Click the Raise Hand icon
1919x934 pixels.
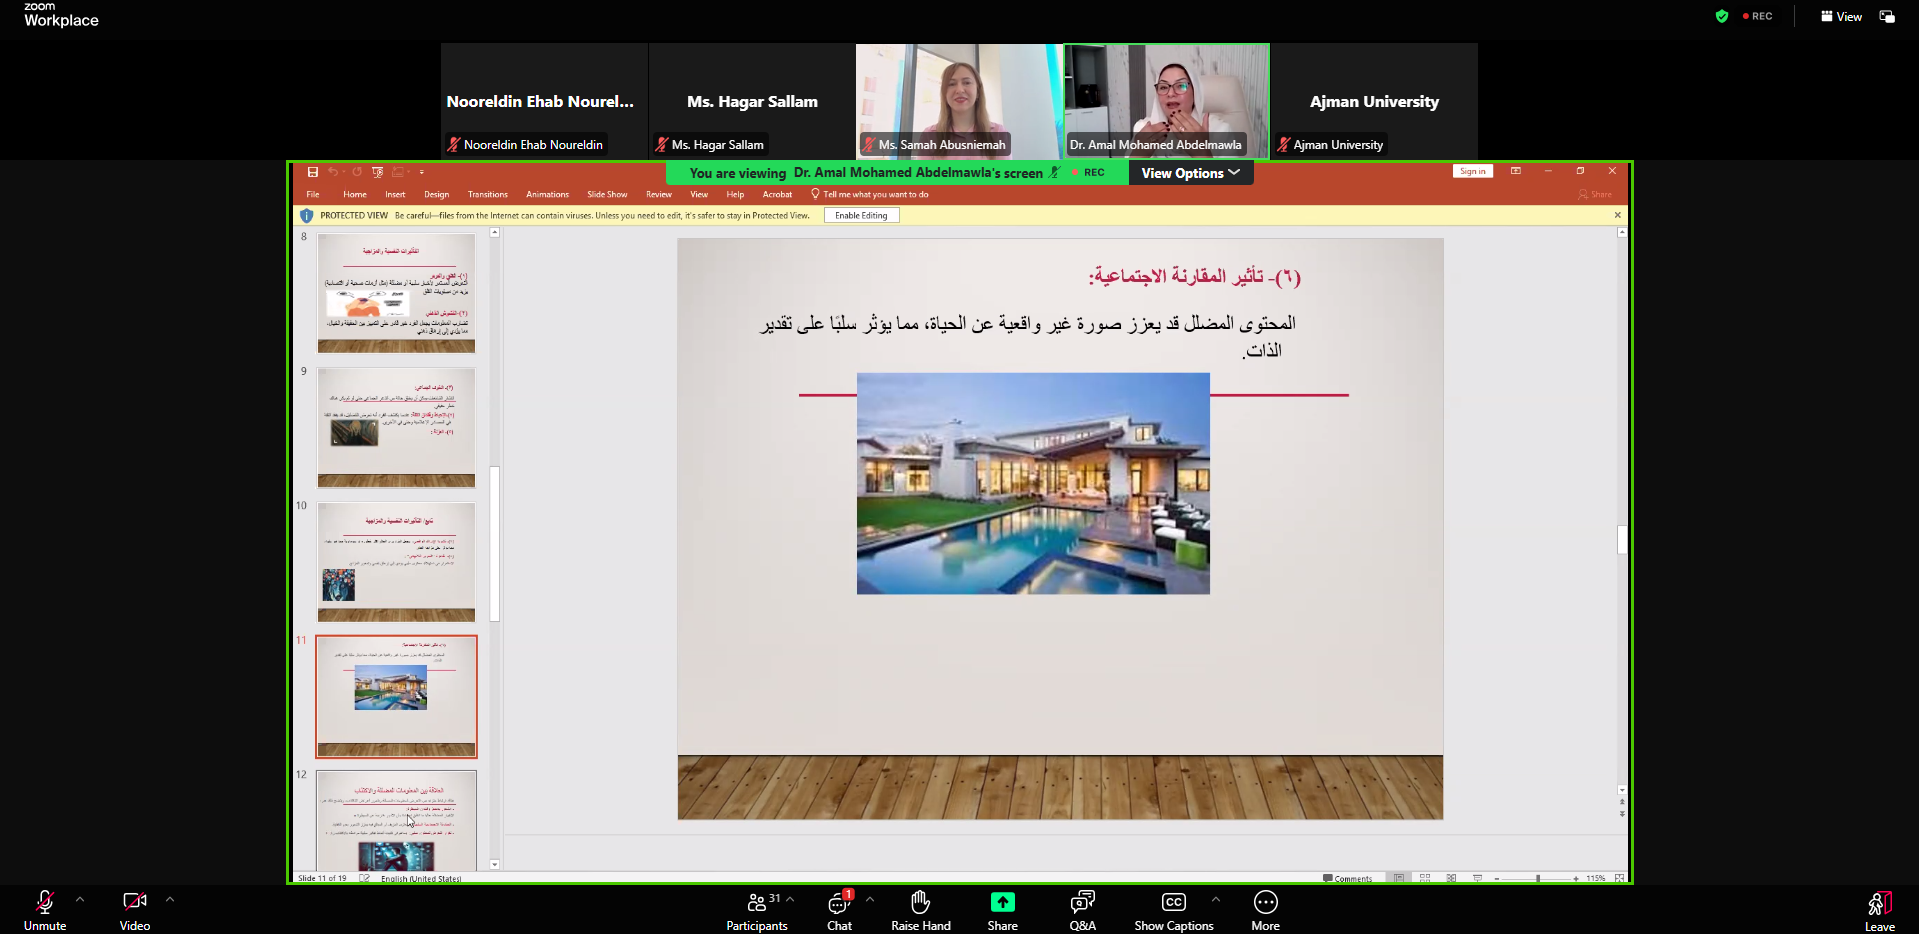[920, 909]
